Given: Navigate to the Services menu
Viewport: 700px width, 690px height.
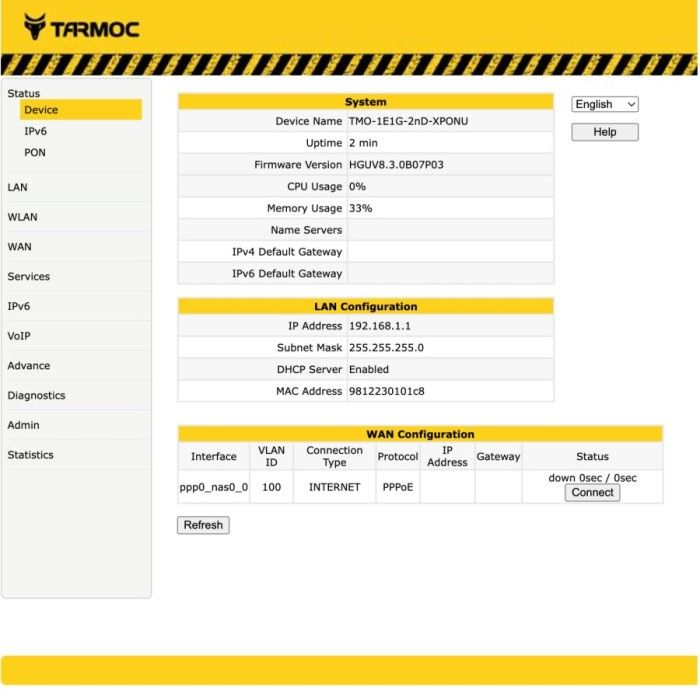Looking at the screenshot, I should [28, 277].
